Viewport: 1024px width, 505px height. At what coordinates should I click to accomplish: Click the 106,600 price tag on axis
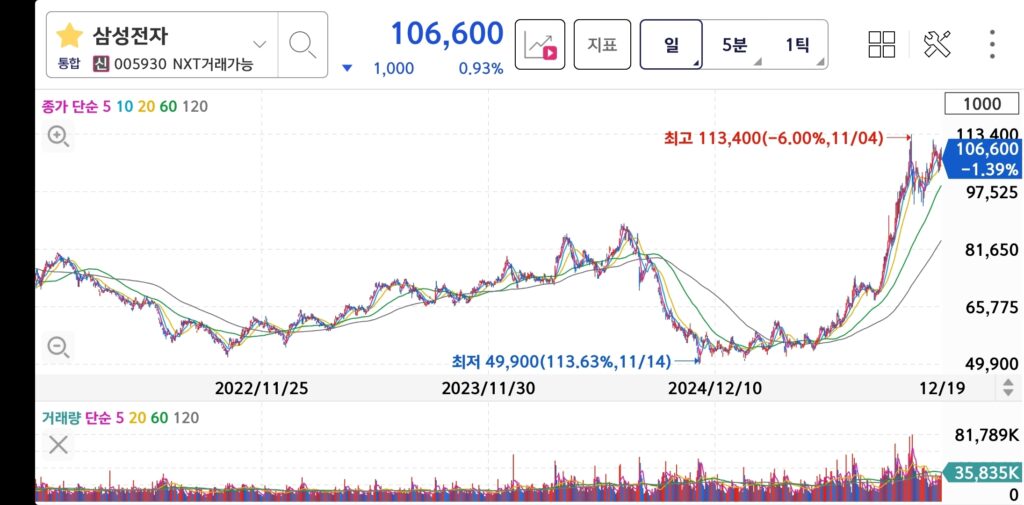point(985,158)
